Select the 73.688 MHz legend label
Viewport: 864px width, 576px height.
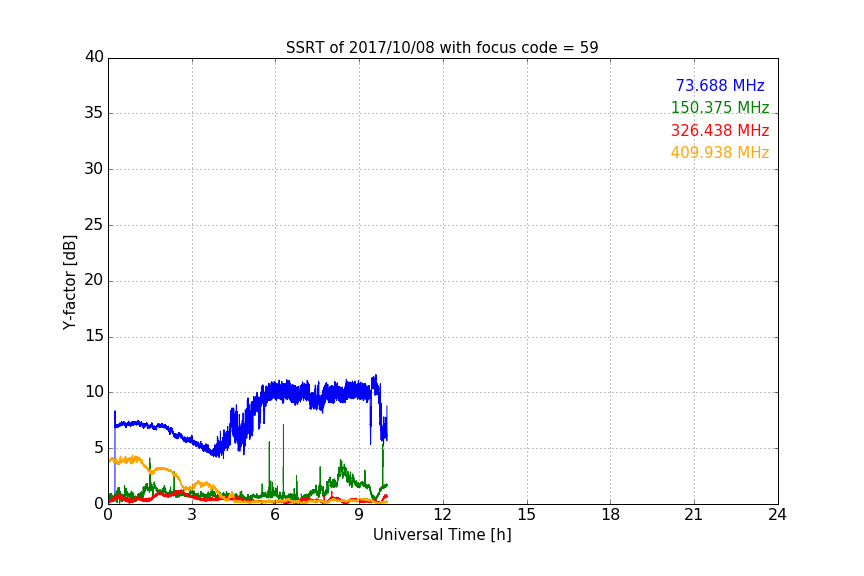pyautogui.click(x=720, y=85)
